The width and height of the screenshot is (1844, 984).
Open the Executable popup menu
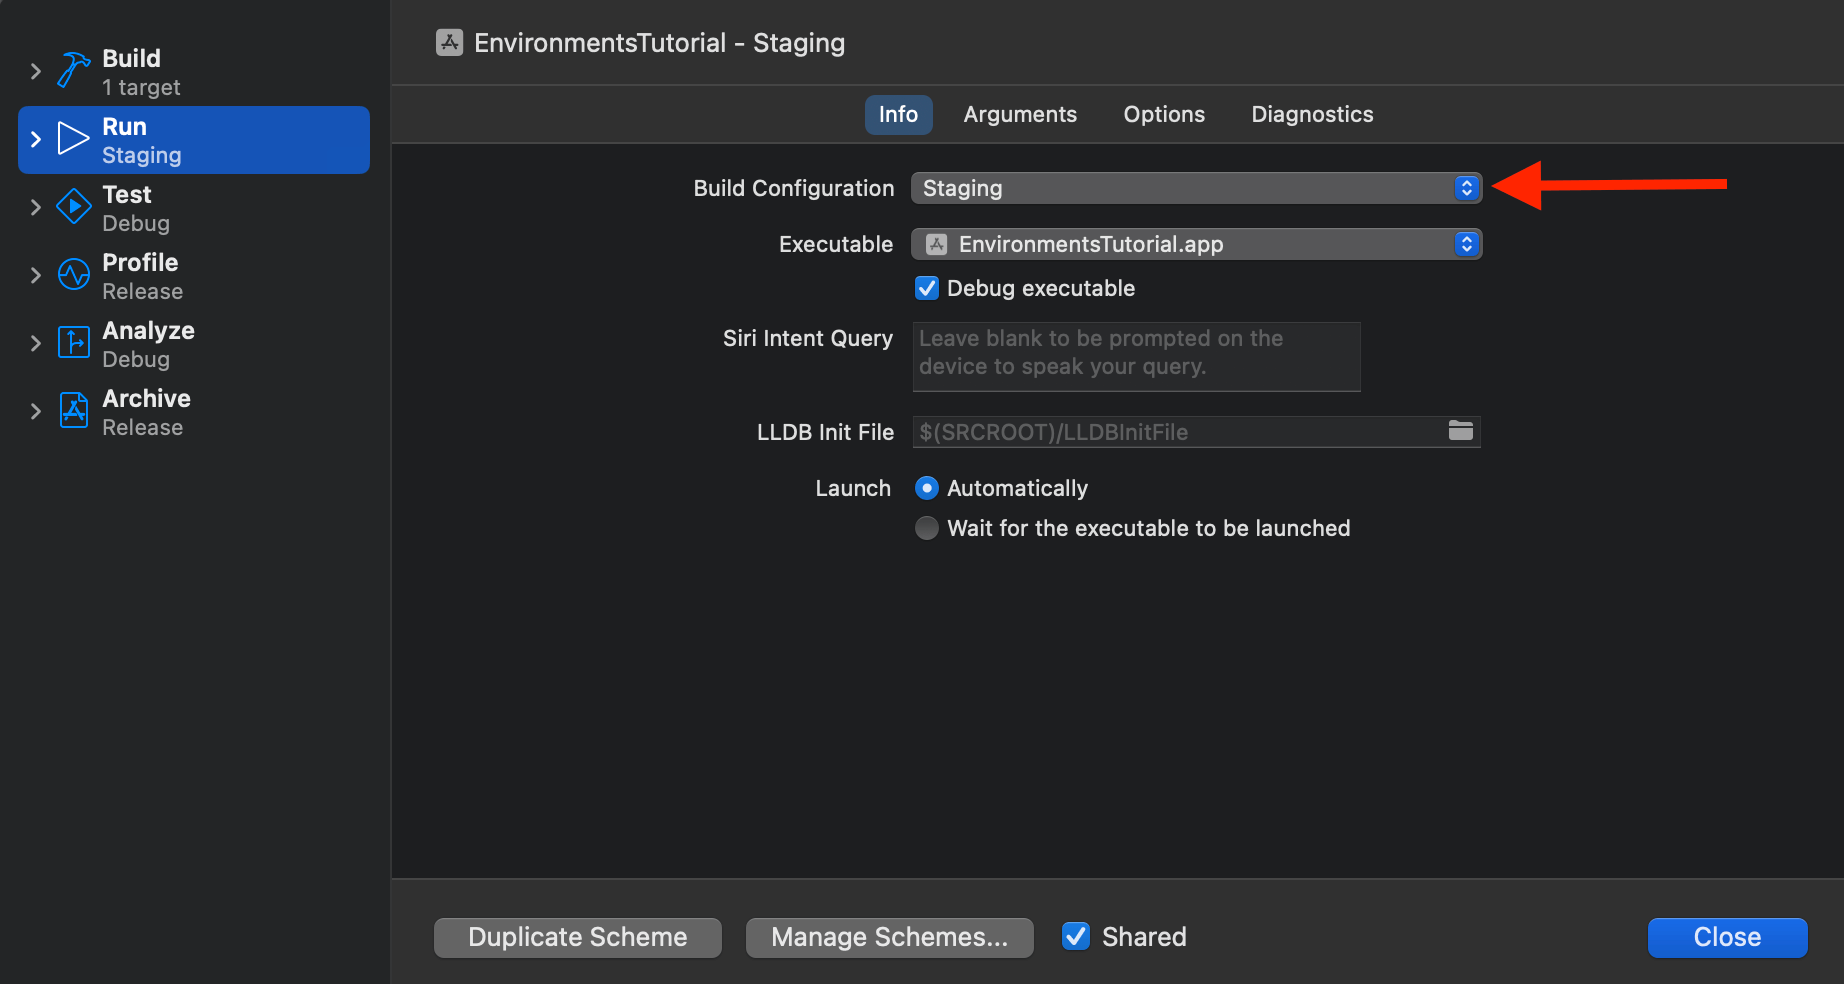pos(1196,244)
